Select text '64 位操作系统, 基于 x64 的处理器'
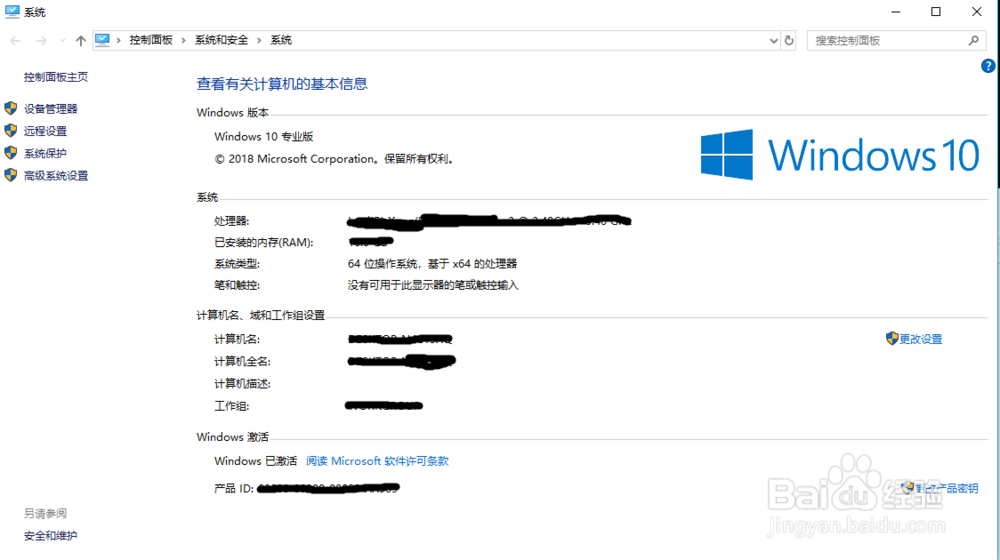The width and height of the screenshot is (1000, 560). click(432, 264)
